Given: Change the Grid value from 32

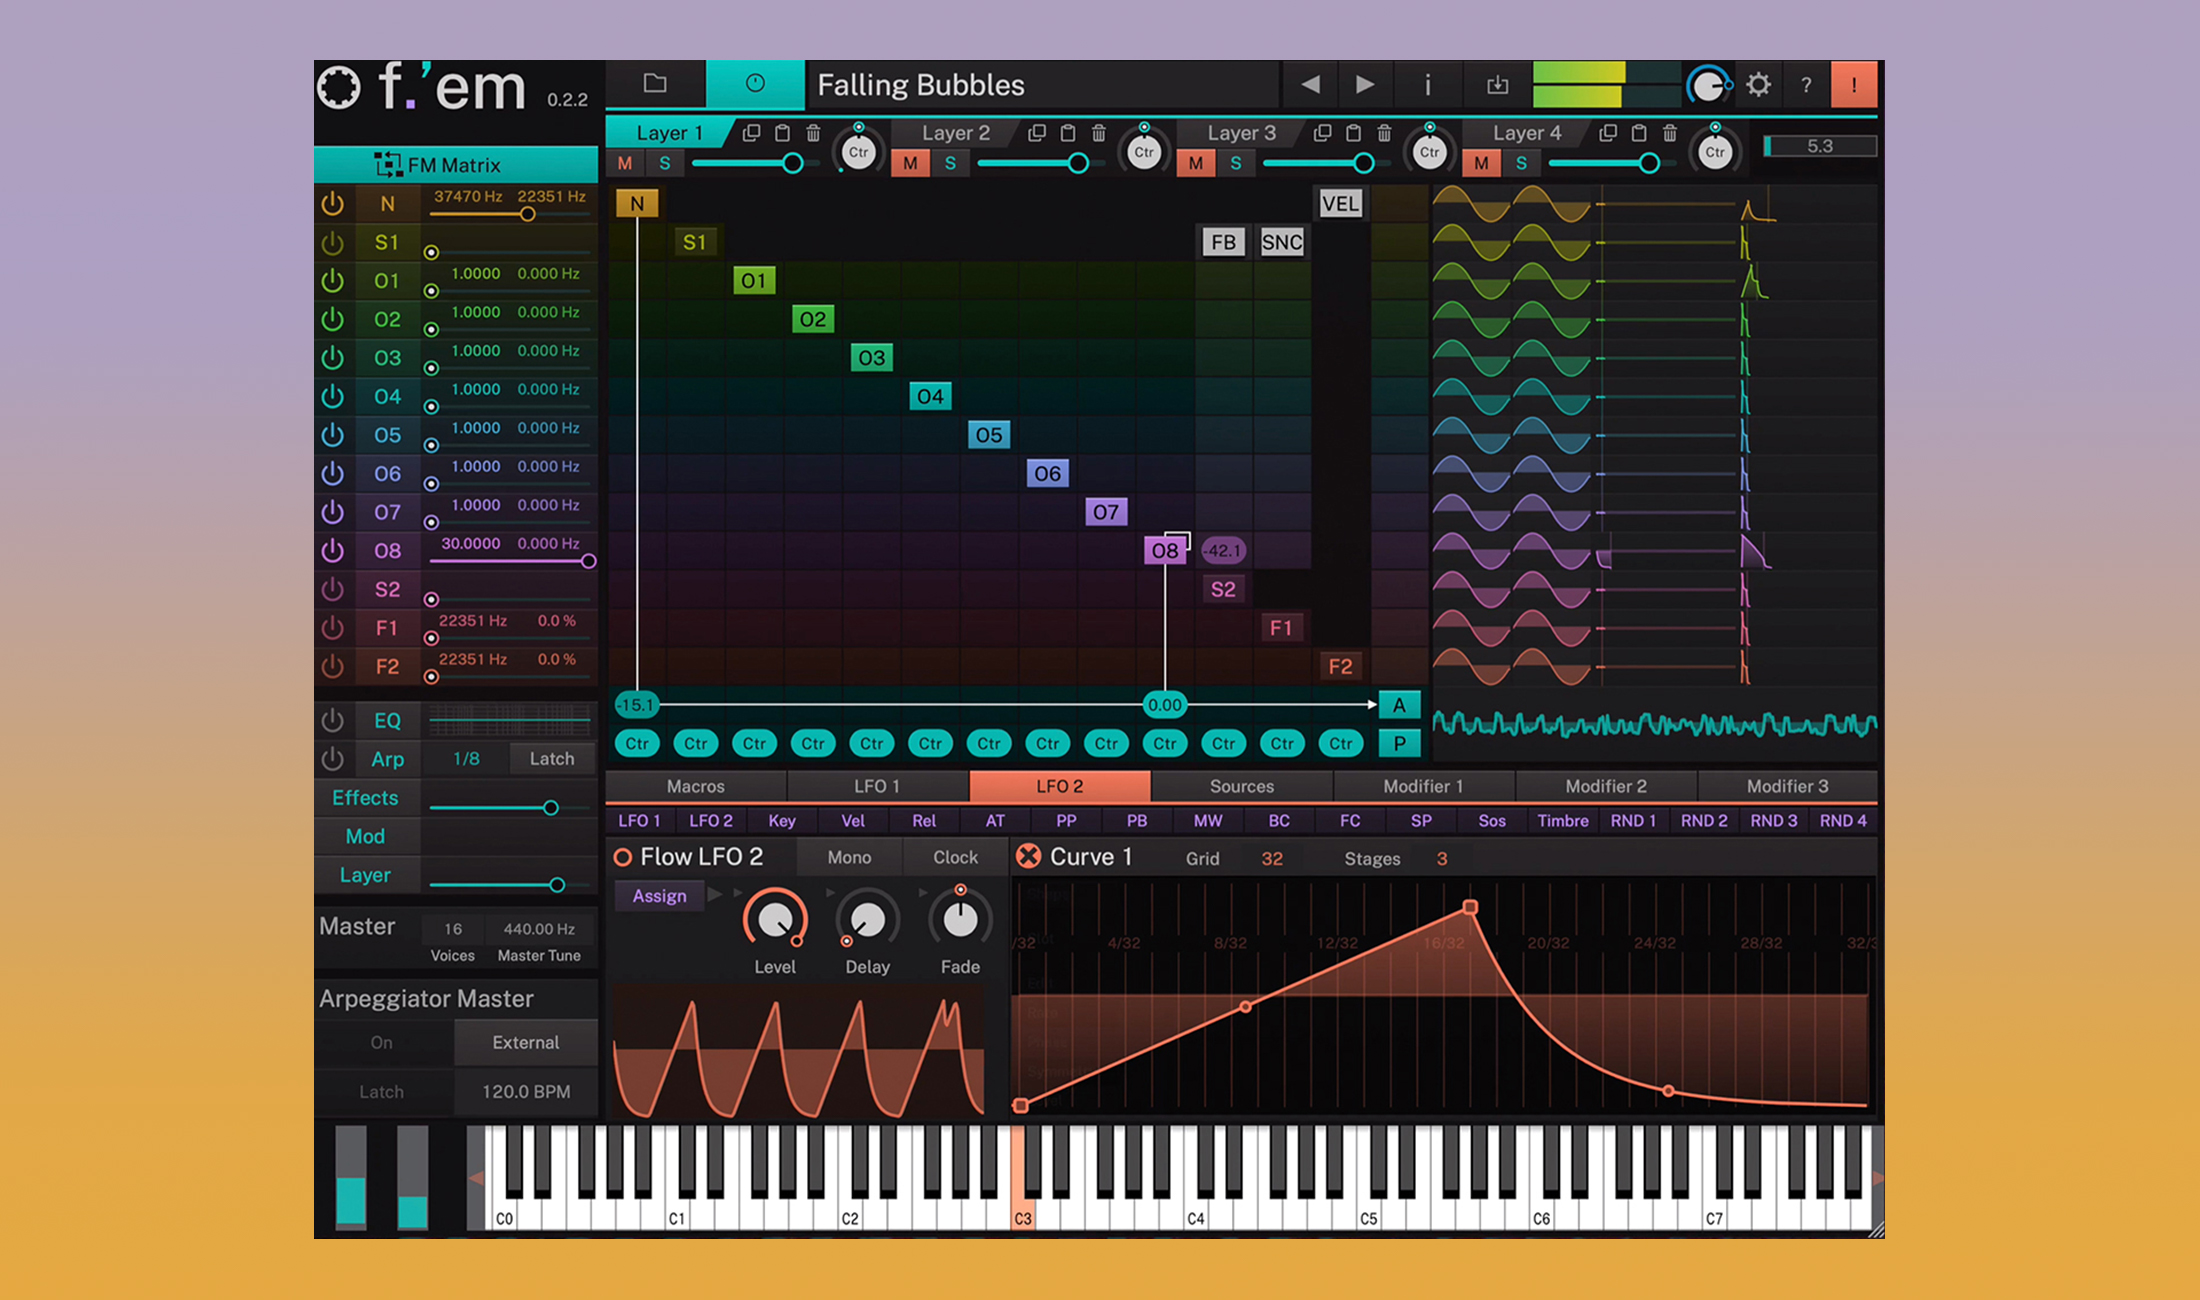Looking at the screenshot, I should [1271, 858].
